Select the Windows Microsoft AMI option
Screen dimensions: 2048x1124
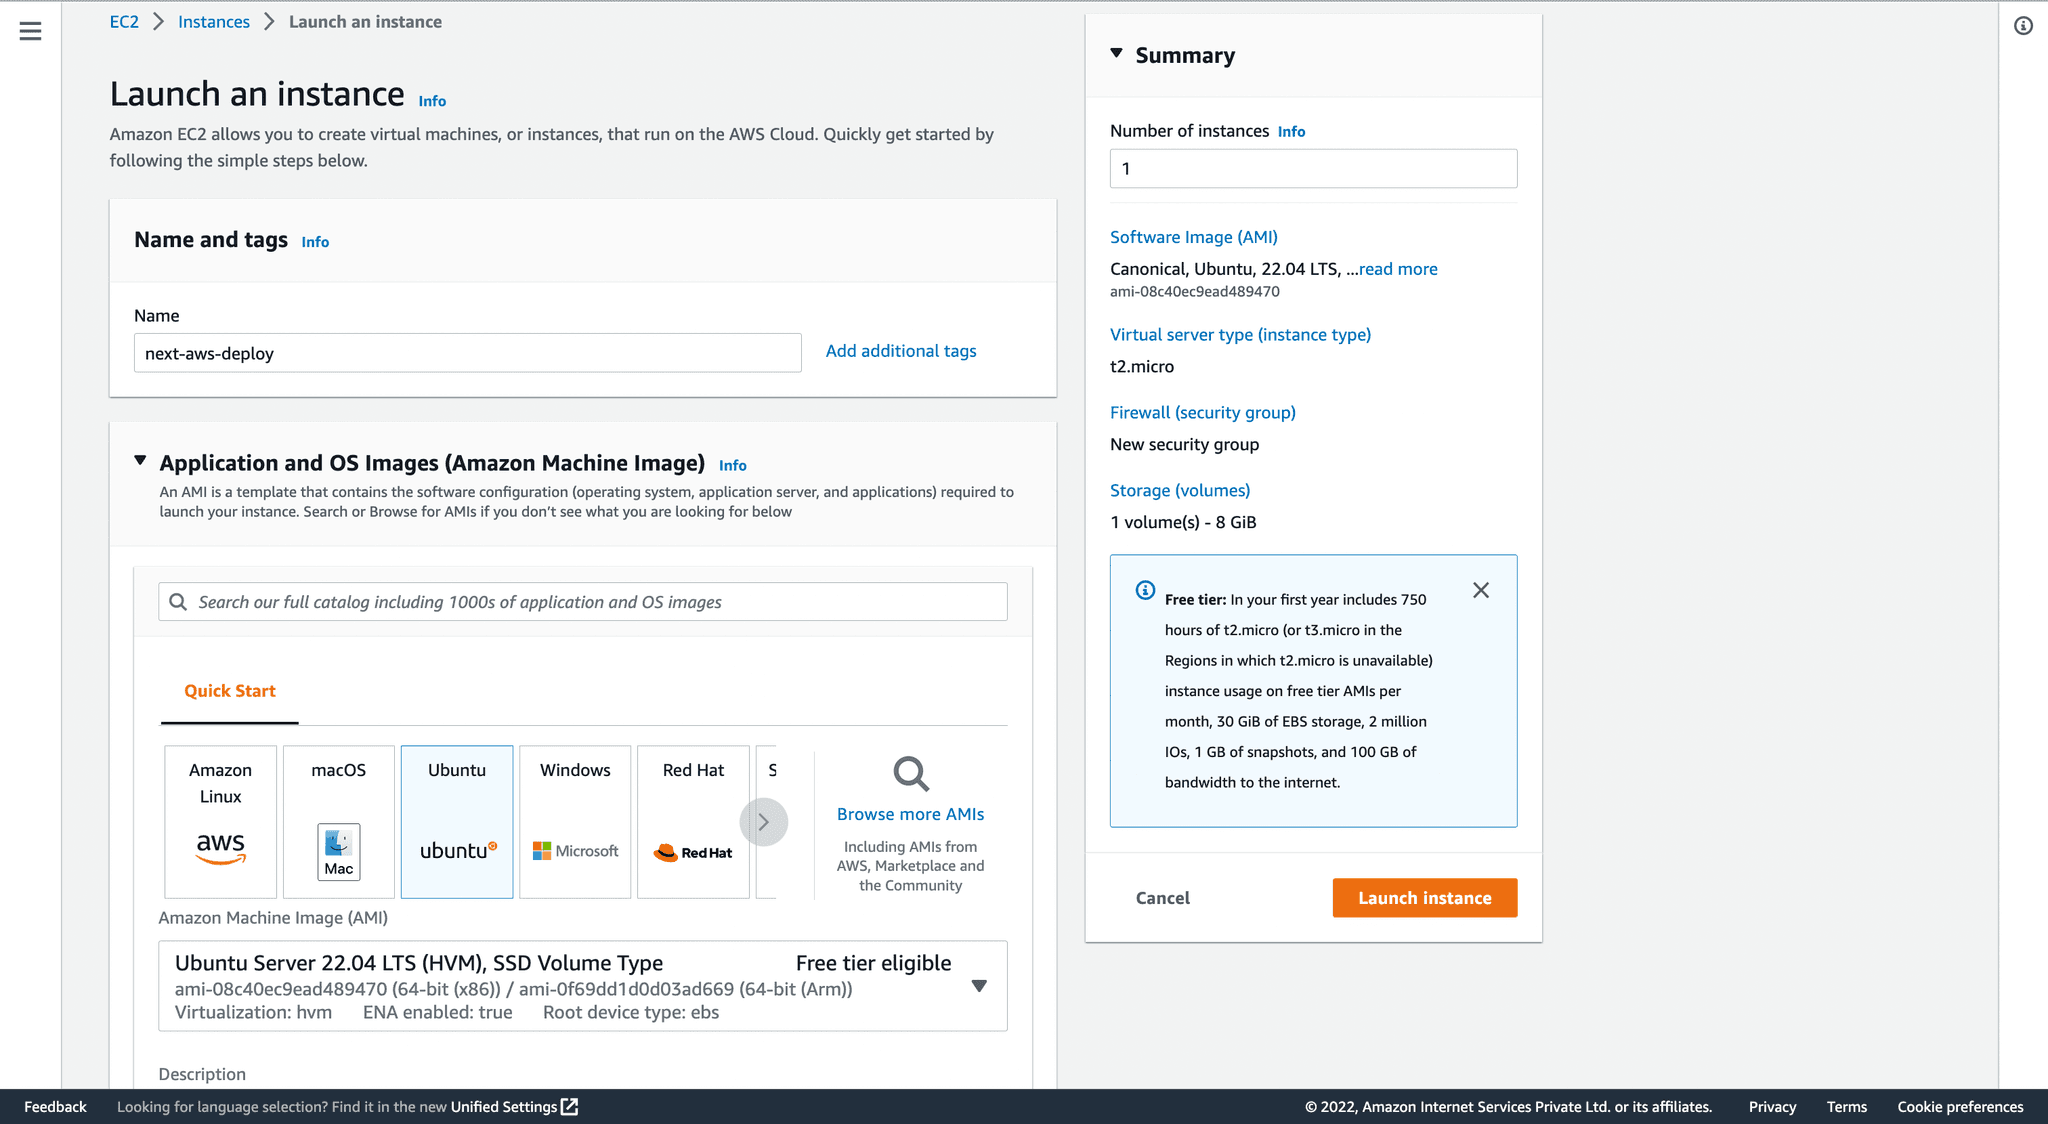574,820
